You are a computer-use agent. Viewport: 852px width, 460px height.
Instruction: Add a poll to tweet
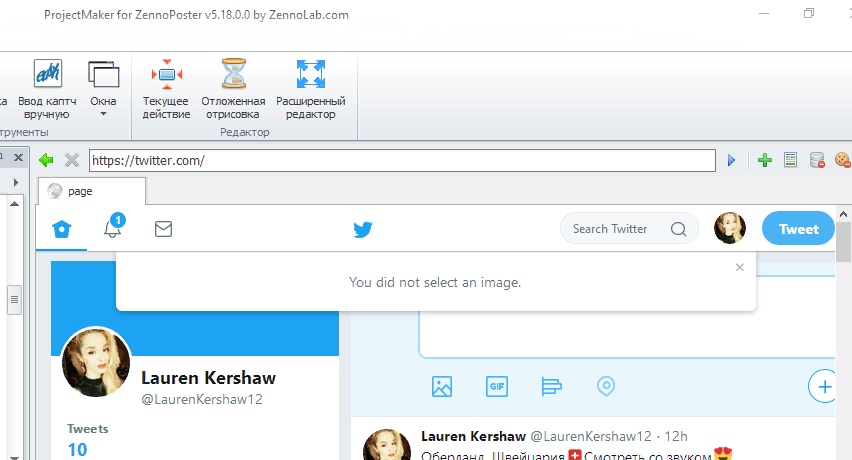(x=552, y=387)
